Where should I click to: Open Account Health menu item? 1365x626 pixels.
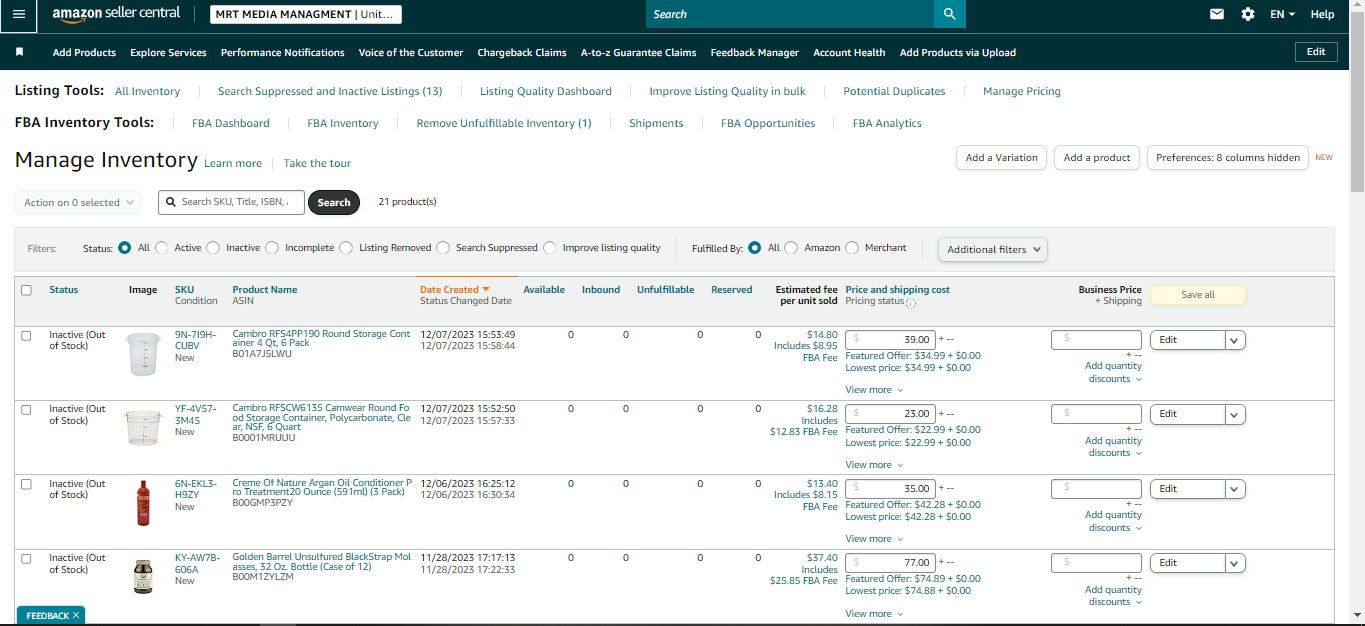coord(849,52)
